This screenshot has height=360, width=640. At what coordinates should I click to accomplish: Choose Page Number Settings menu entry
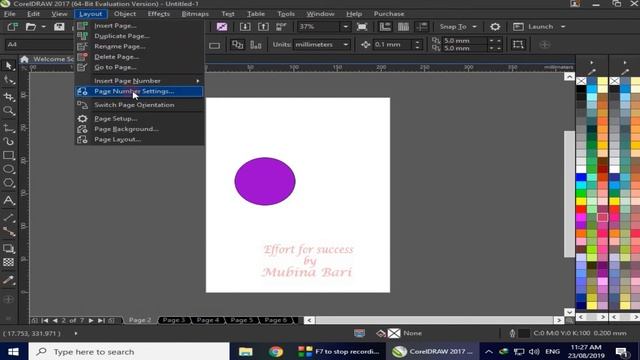(139, 91)
